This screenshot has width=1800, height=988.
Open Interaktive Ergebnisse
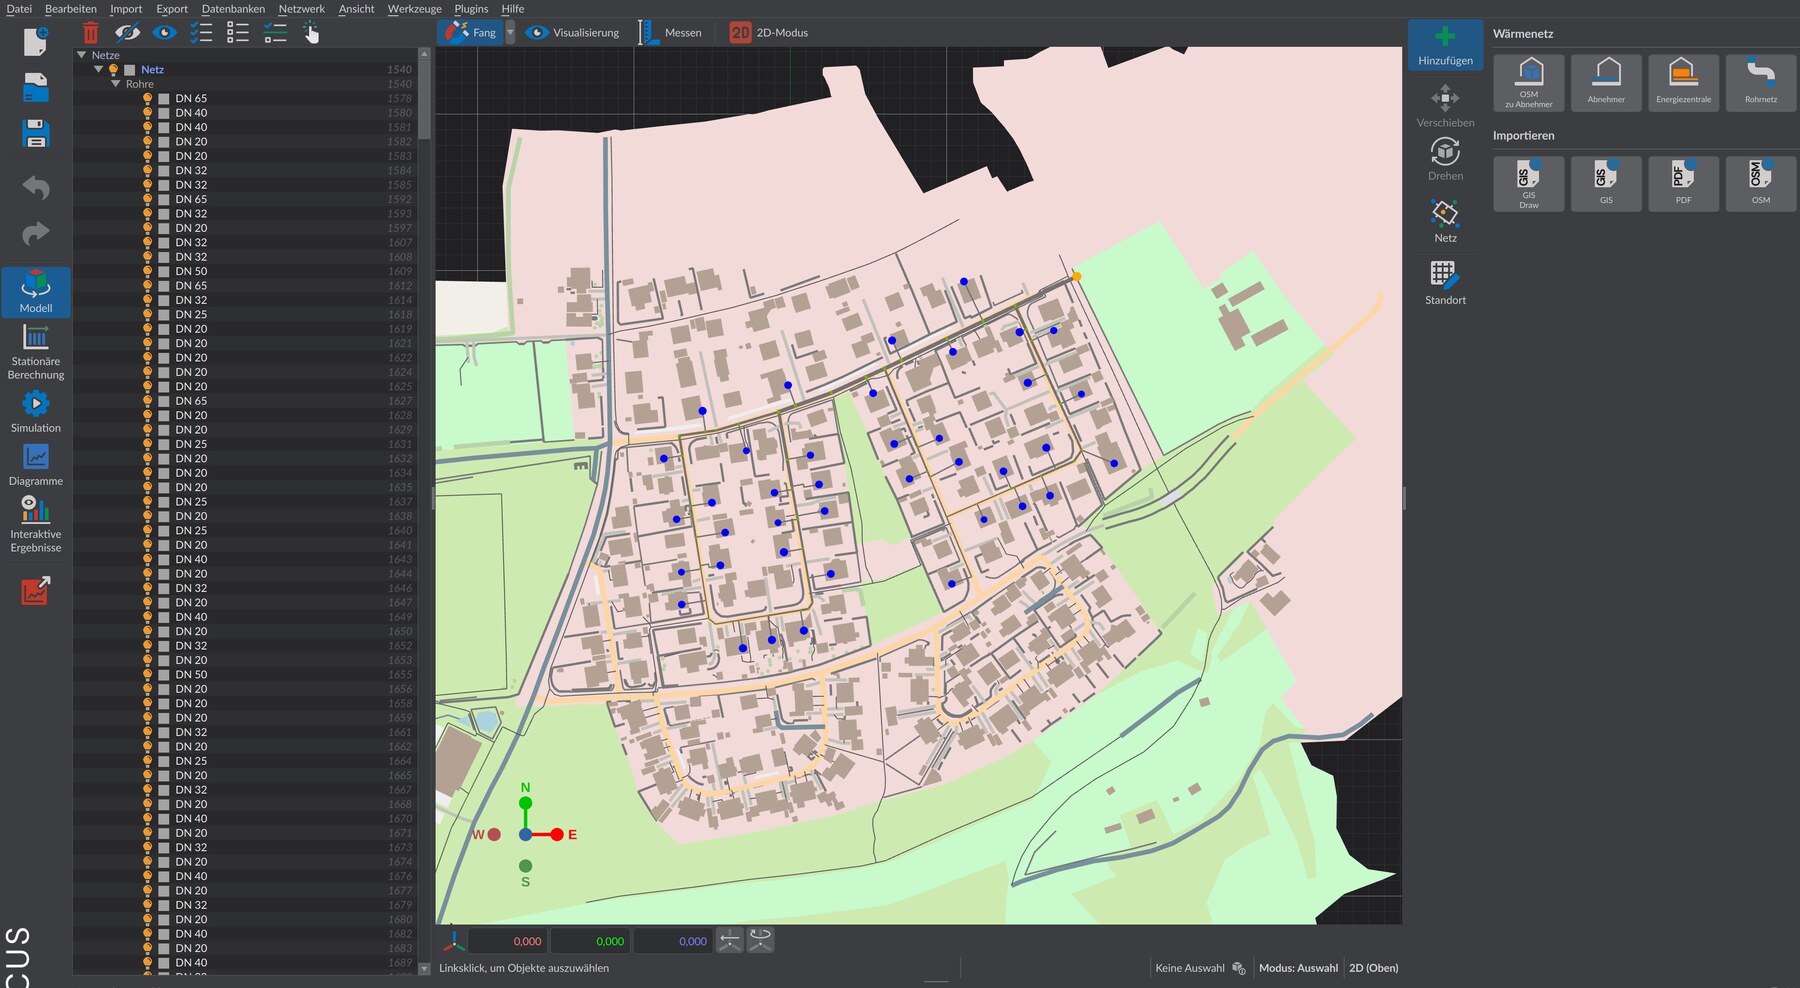point(36,524)
